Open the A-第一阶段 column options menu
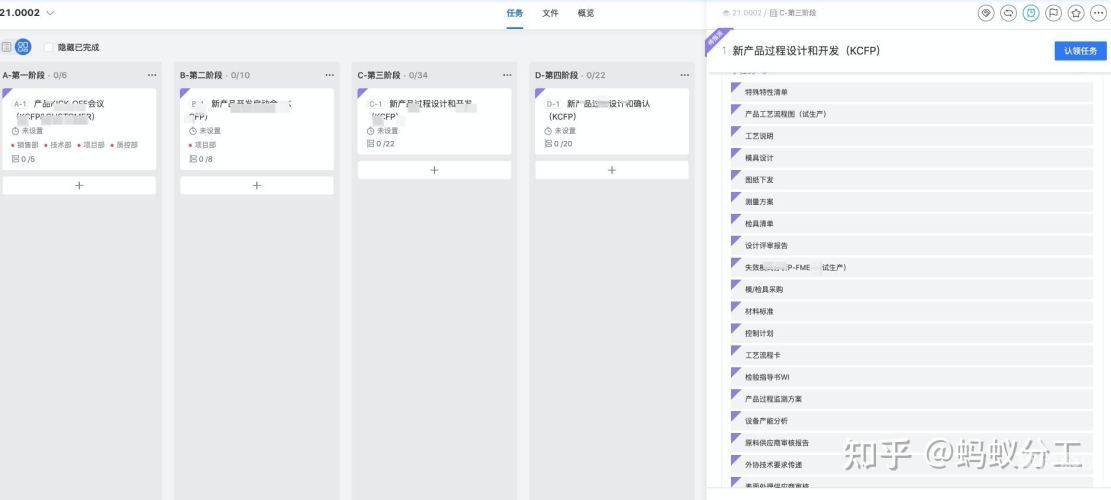The height and width of the screenshot is (500, 1111). (152, 75)
